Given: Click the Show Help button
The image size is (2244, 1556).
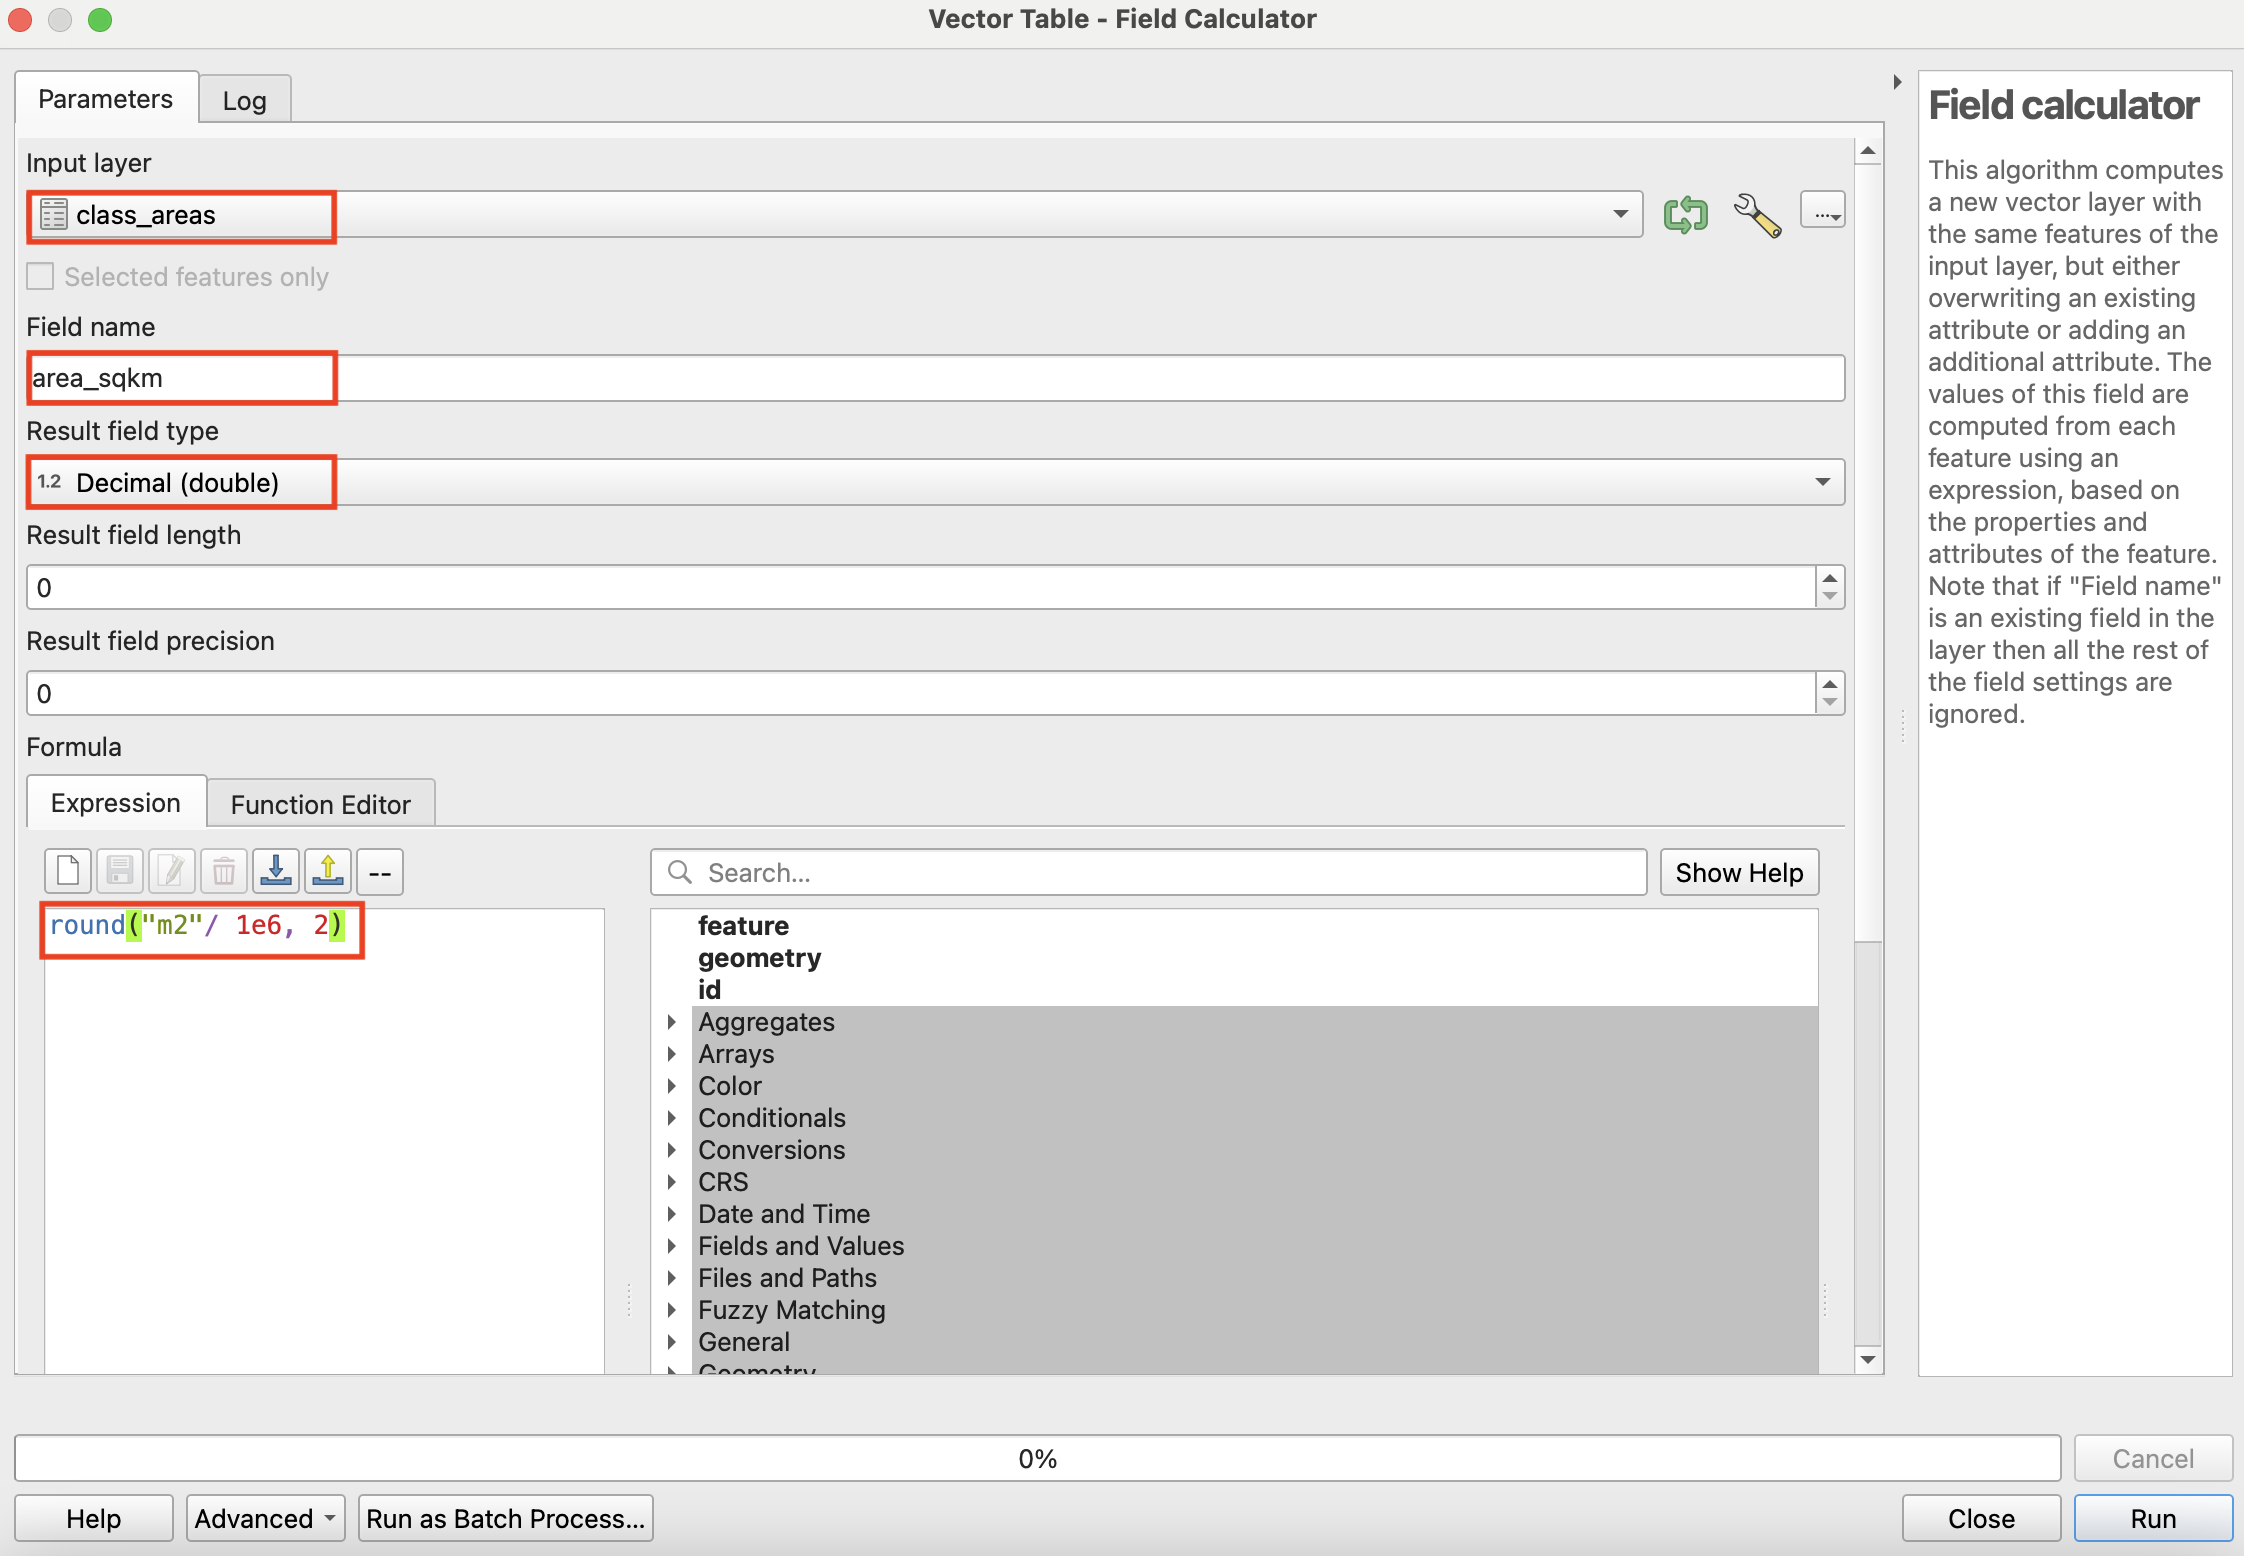Looking at the screenshot, I should 1738,873.
